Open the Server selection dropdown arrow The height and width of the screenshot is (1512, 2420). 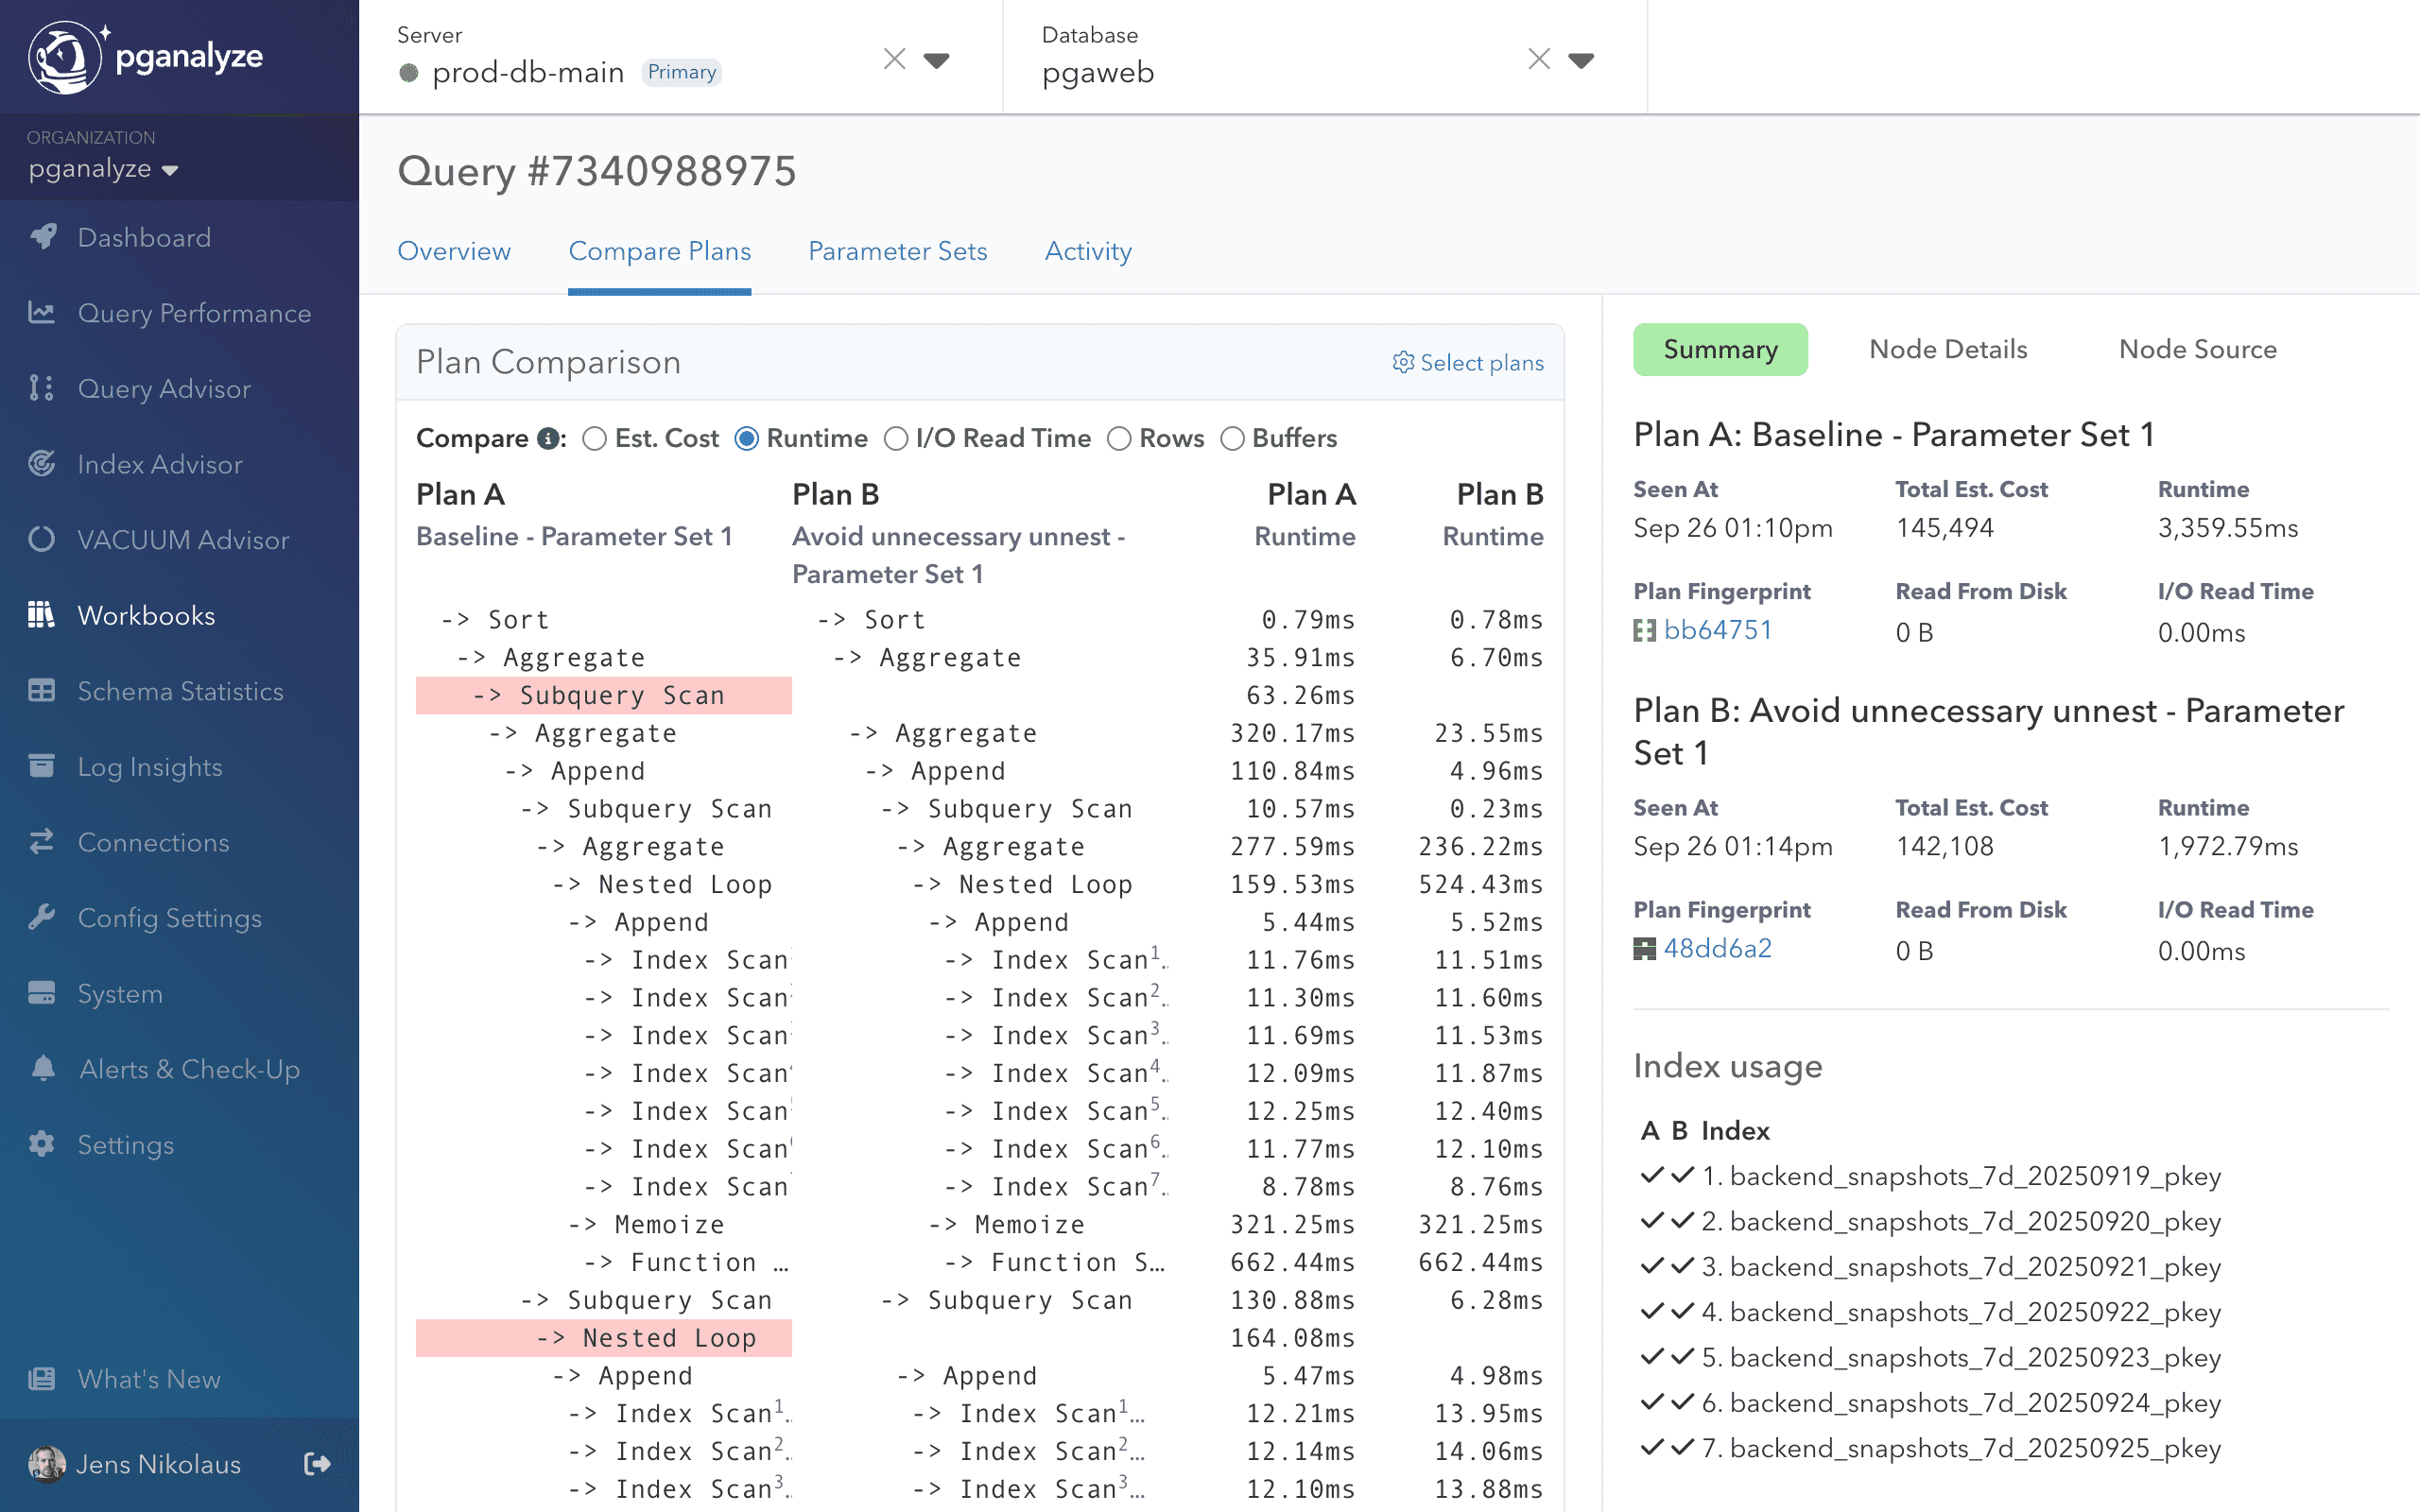(x=936, y=60)
